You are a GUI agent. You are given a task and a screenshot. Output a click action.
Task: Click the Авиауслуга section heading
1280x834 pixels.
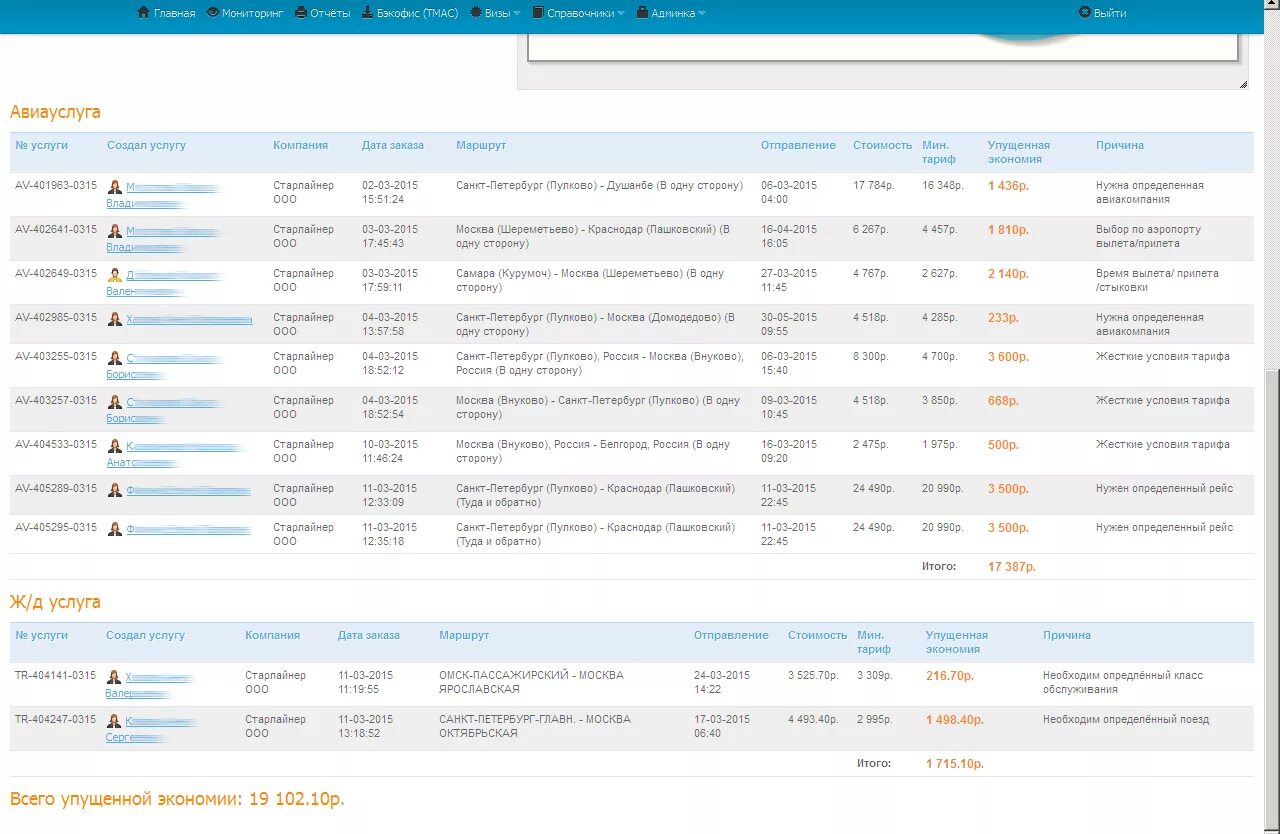[55, 112]
